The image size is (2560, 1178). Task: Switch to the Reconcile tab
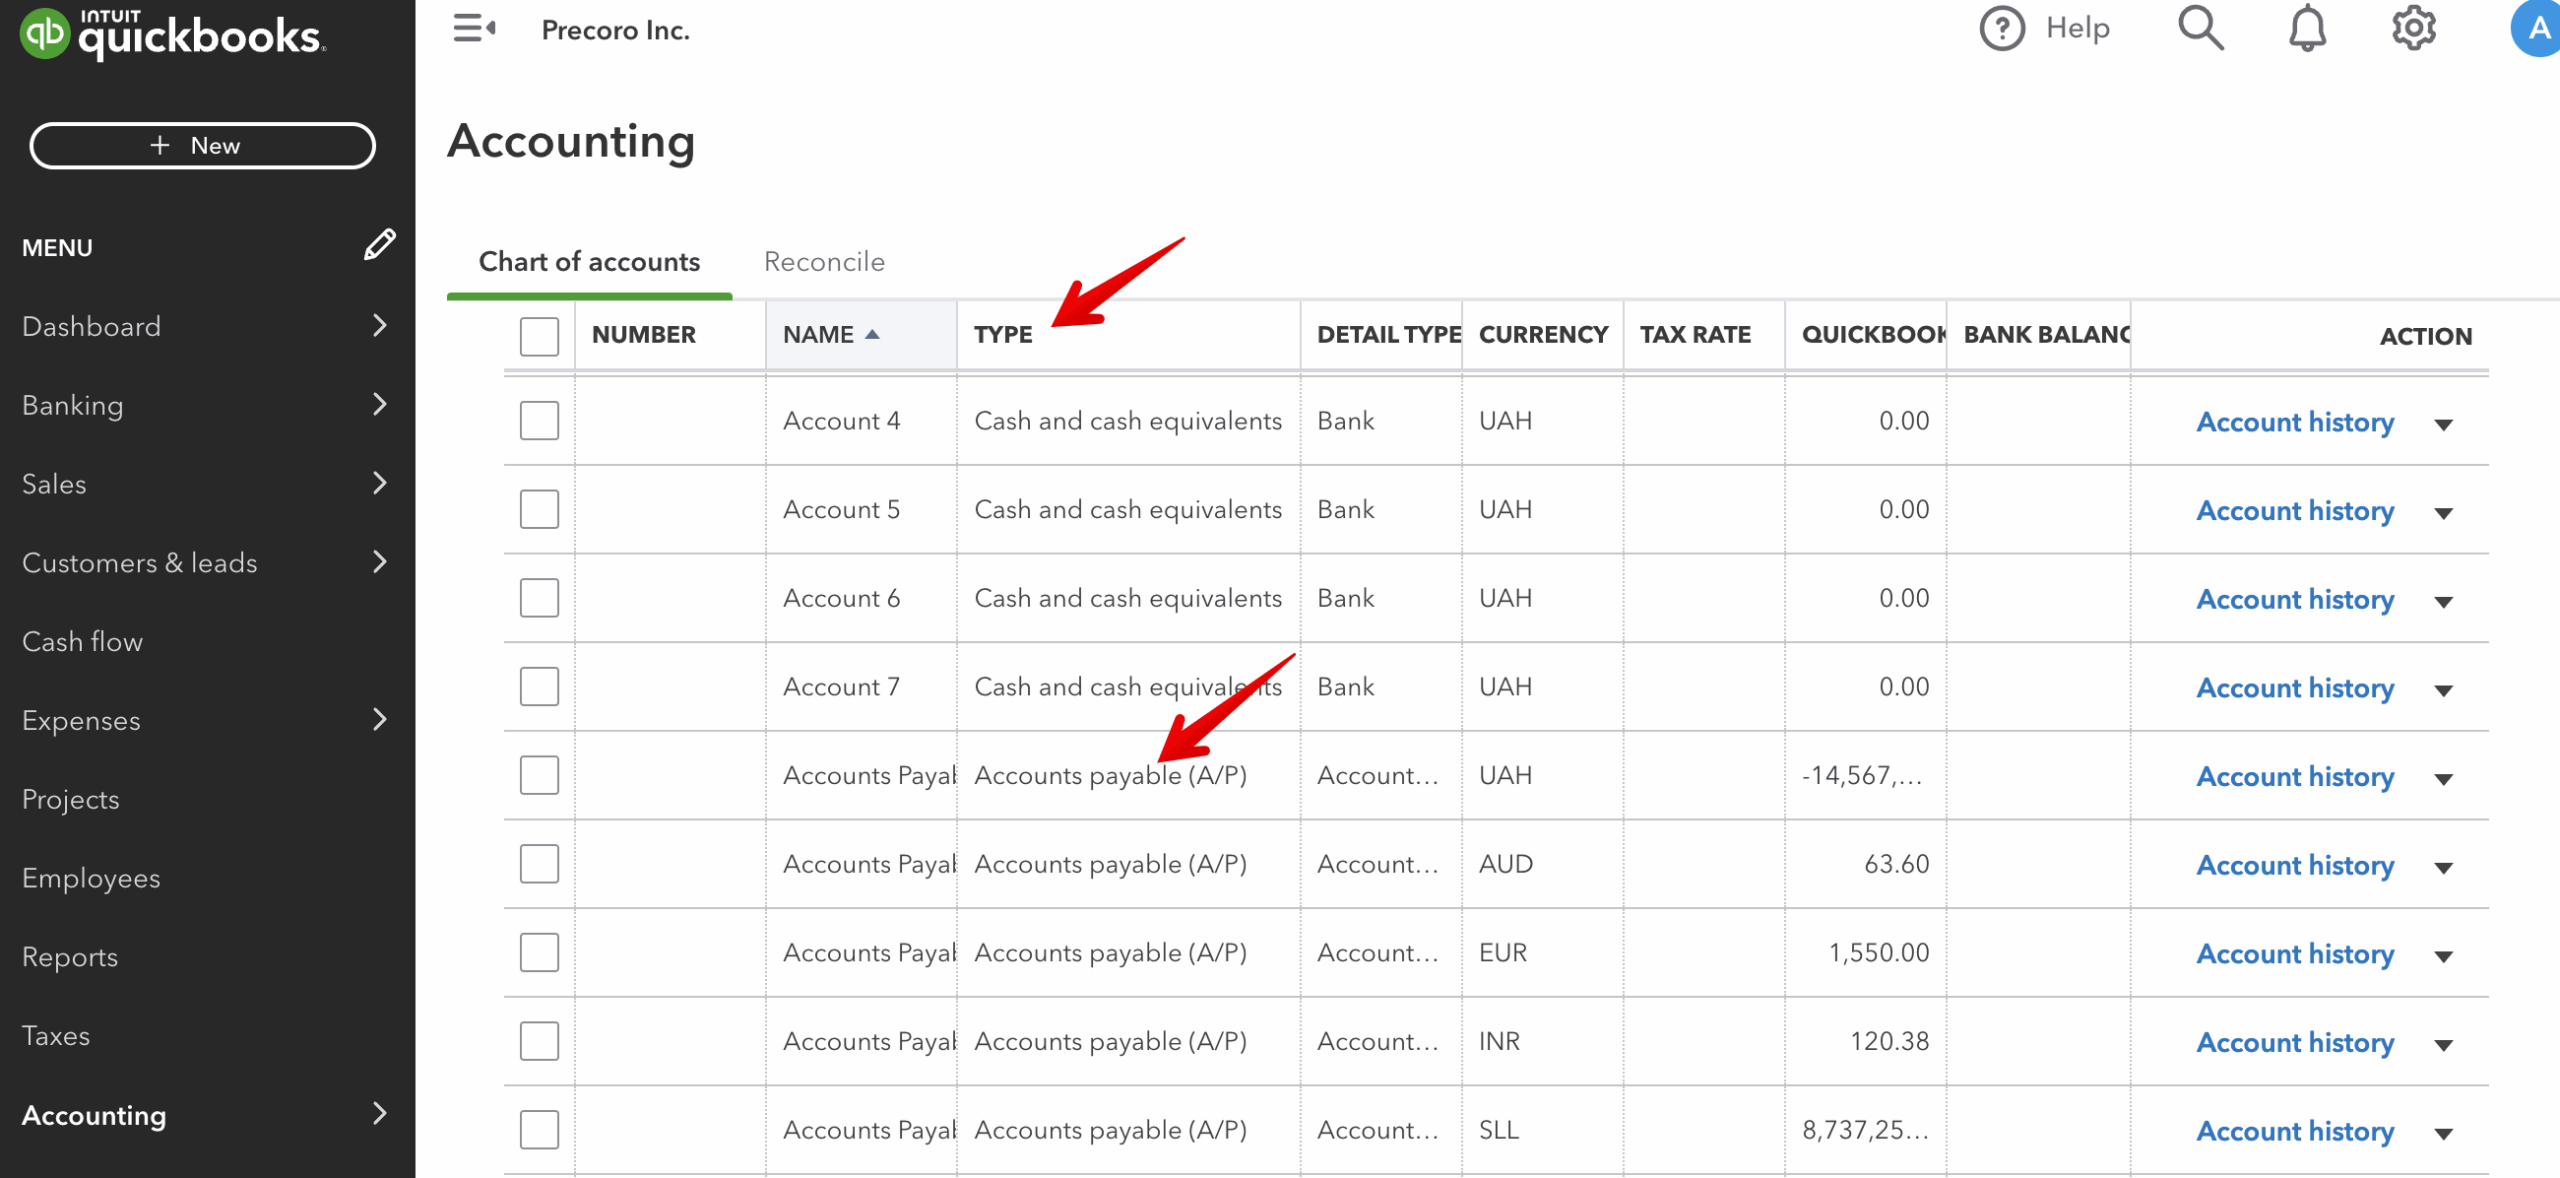[x=824, y=262]
